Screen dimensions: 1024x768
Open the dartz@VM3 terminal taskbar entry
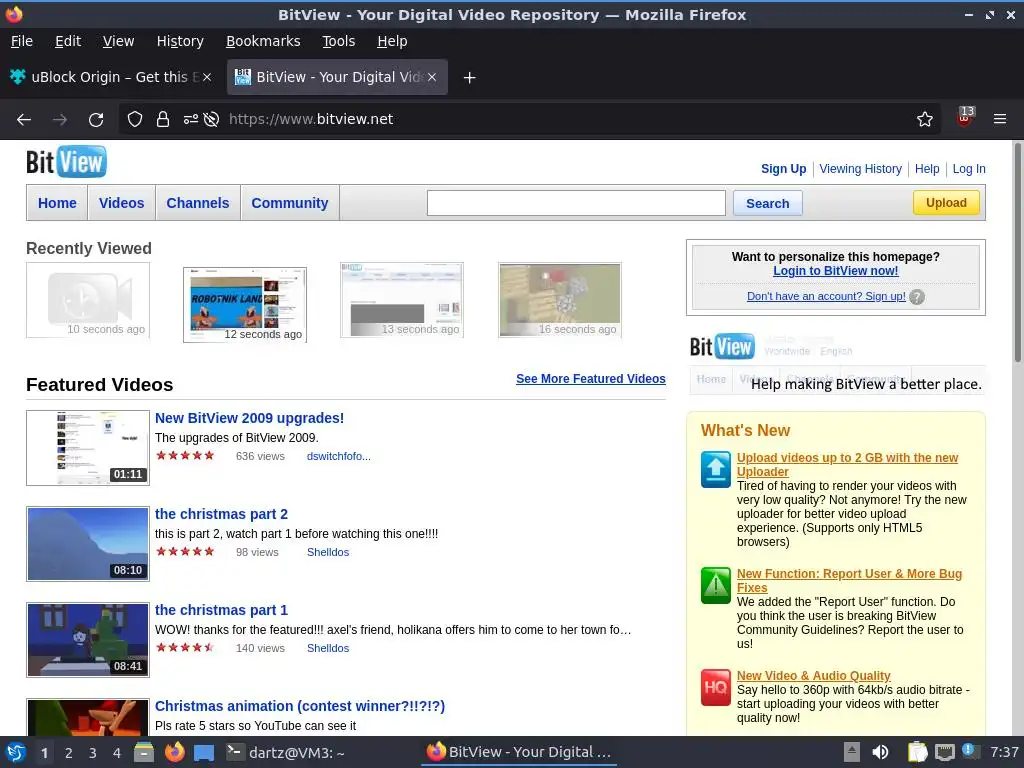pyautogui.click(x=286, y=752)
